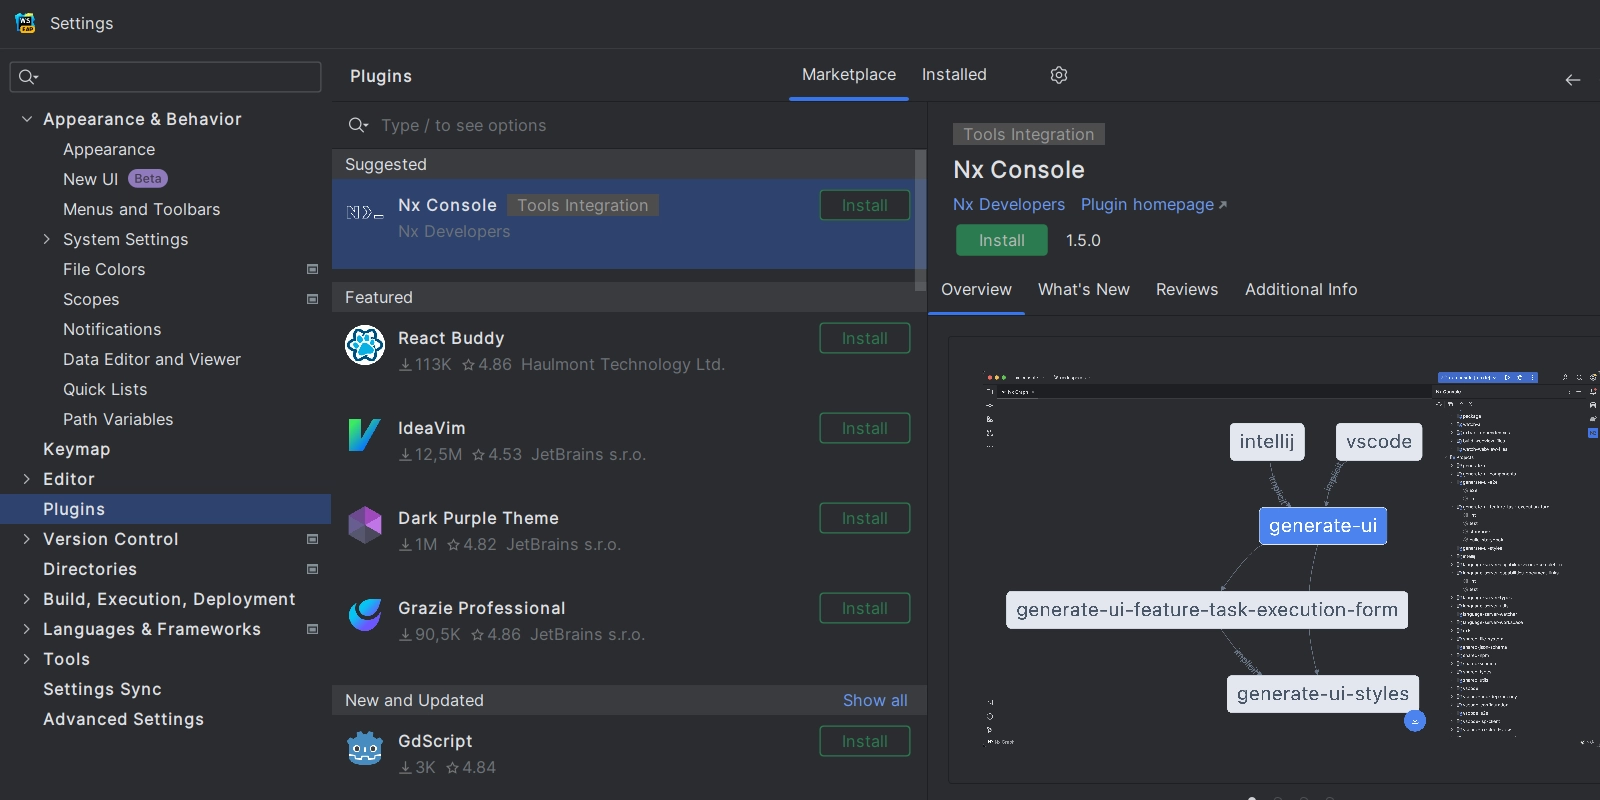Install the Dark Purple Theme plugin

(x=865, y=518)
